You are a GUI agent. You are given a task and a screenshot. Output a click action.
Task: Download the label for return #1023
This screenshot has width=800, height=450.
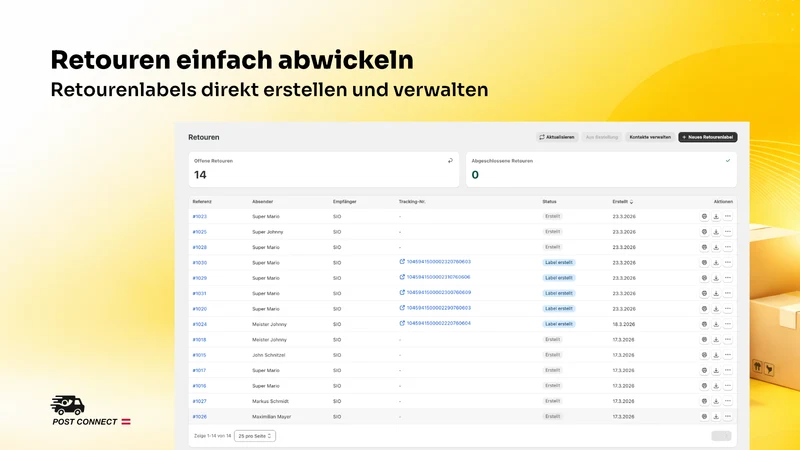(x=716, y=216)
